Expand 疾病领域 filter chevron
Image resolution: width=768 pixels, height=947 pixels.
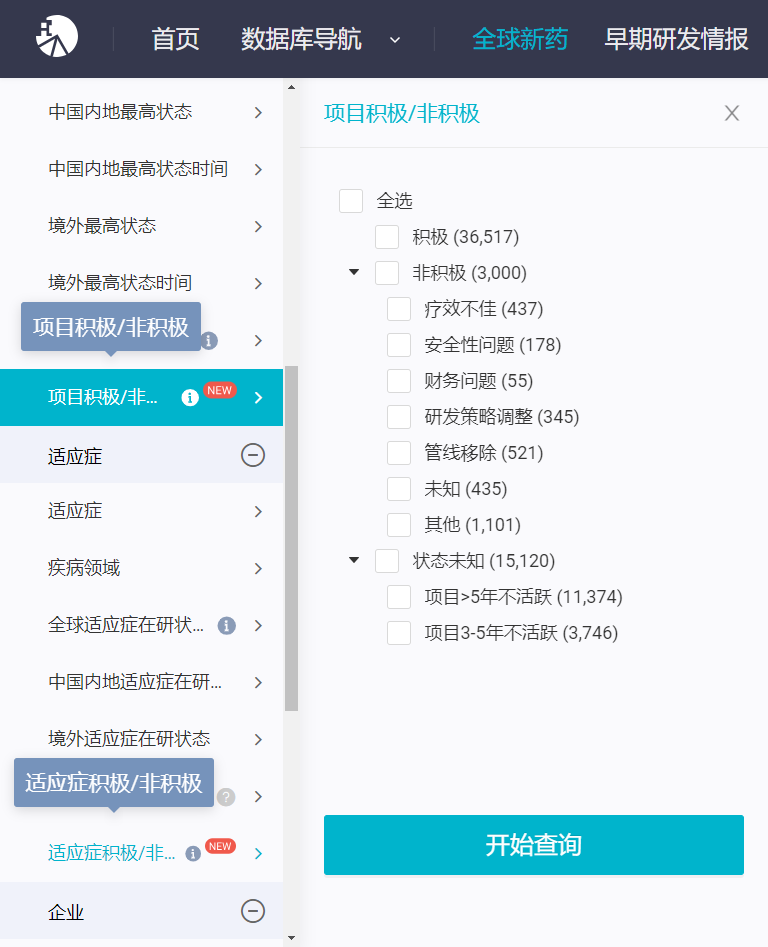[x=258, y=568]
